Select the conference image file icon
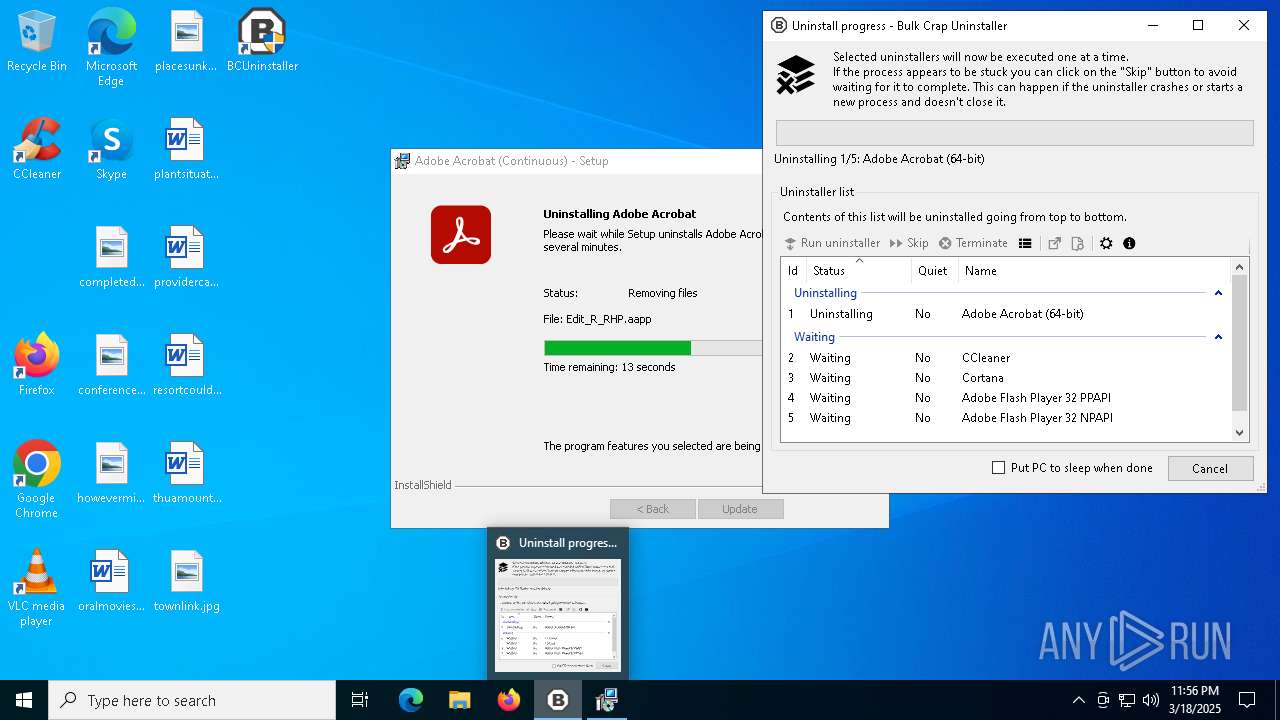1280x720 pixels. point(111,366)
